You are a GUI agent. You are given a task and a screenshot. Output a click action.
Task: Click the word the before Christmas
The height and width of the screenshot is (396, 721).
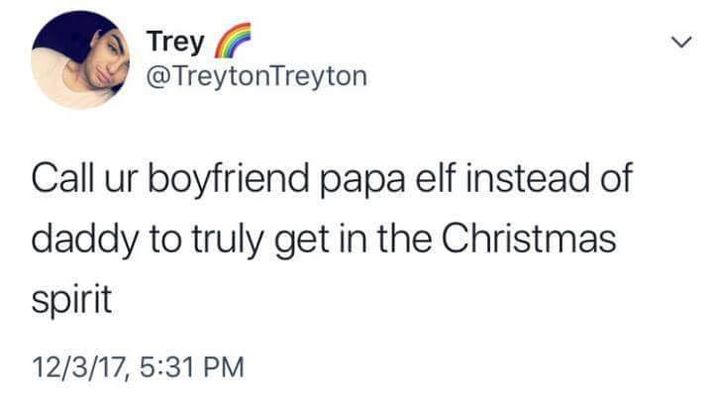pyautogui.click(x=405, y=239)
